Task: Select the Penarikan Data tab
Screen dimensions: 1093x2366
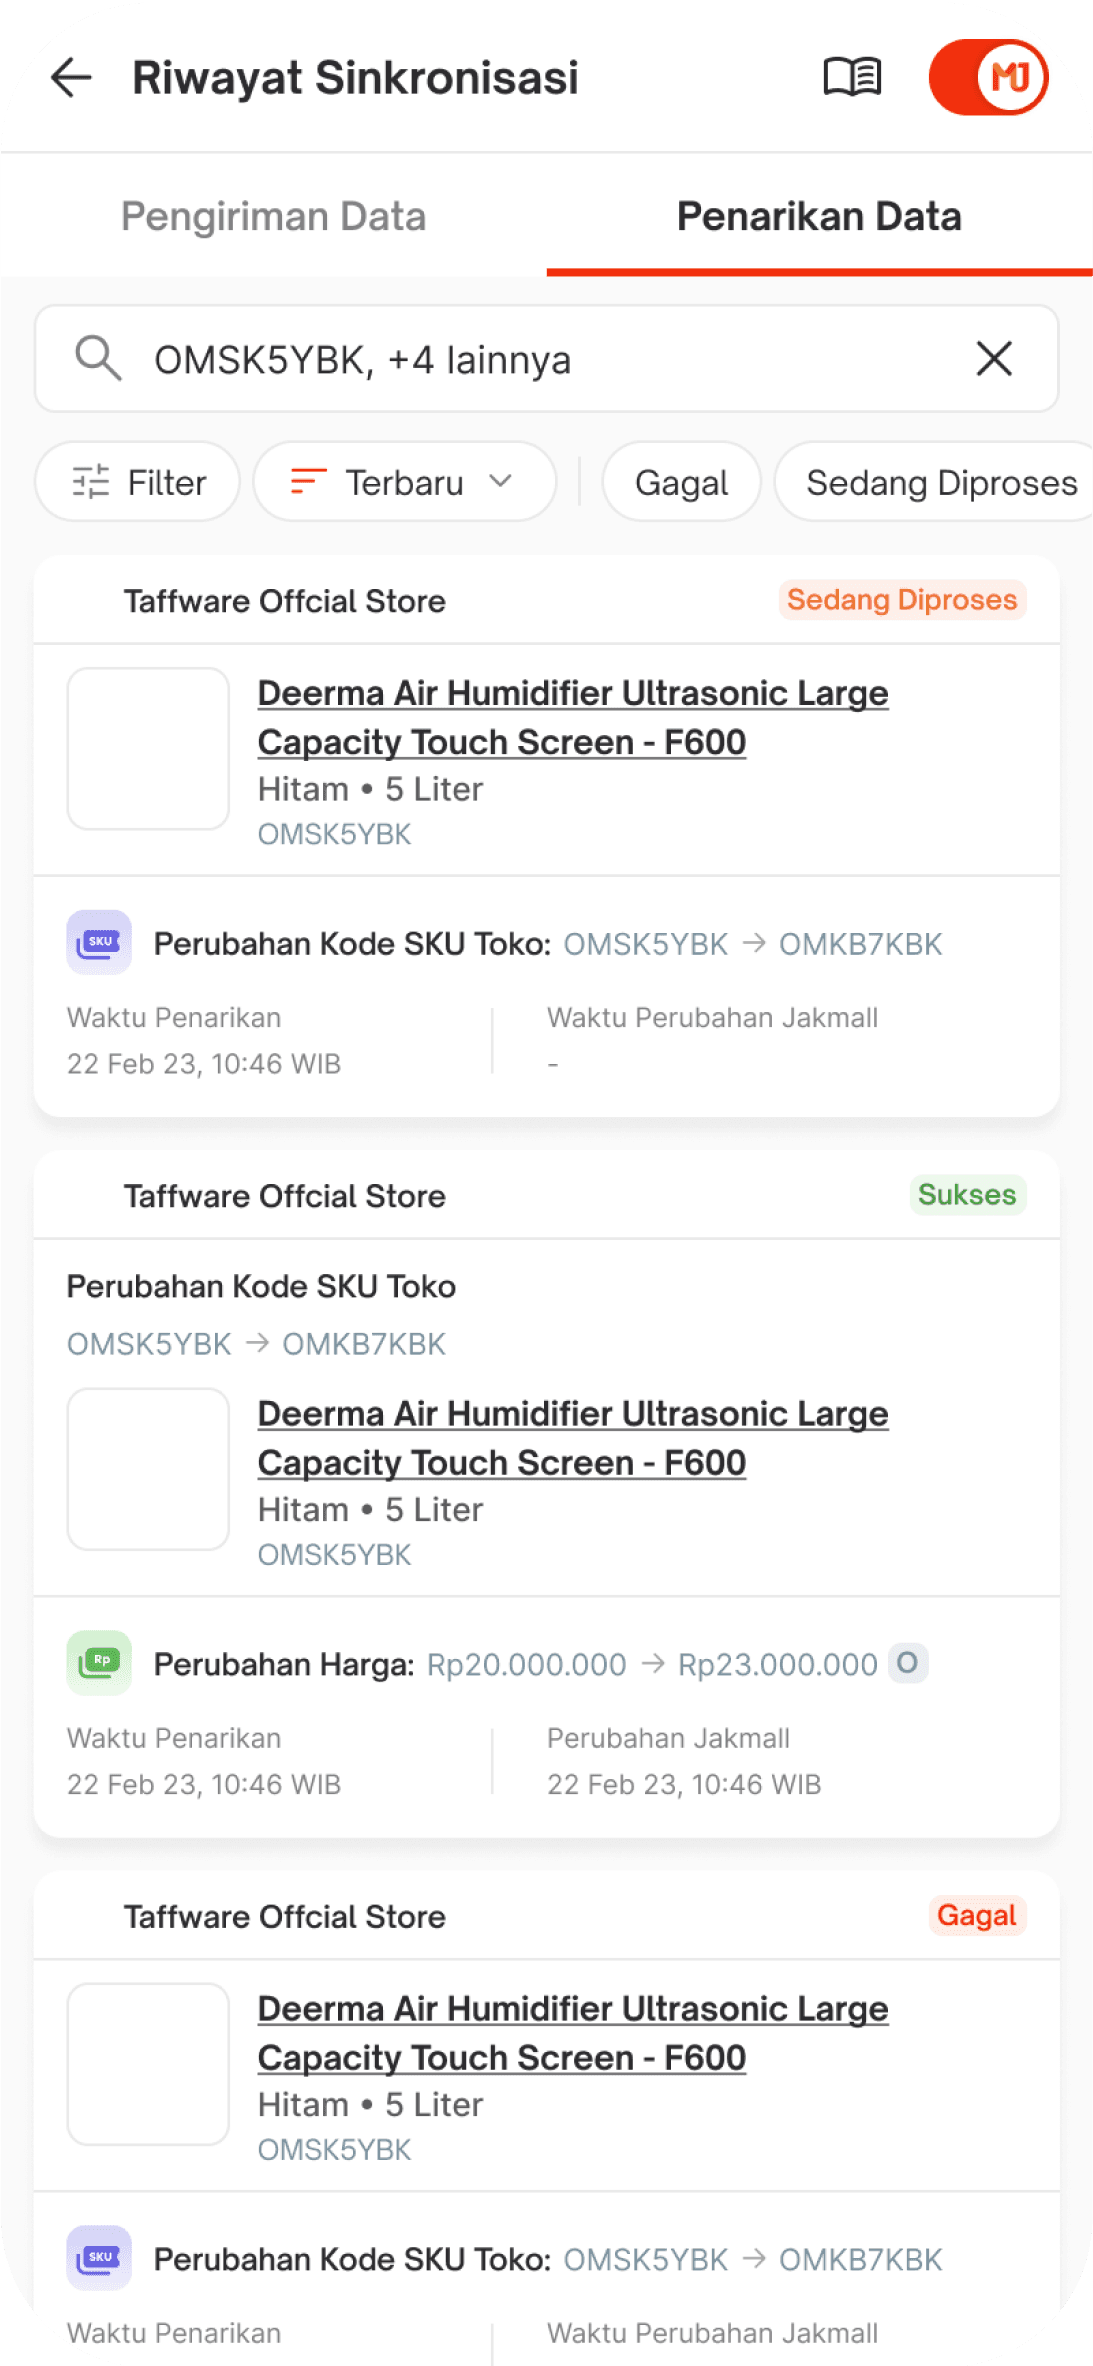Action: 819,216
